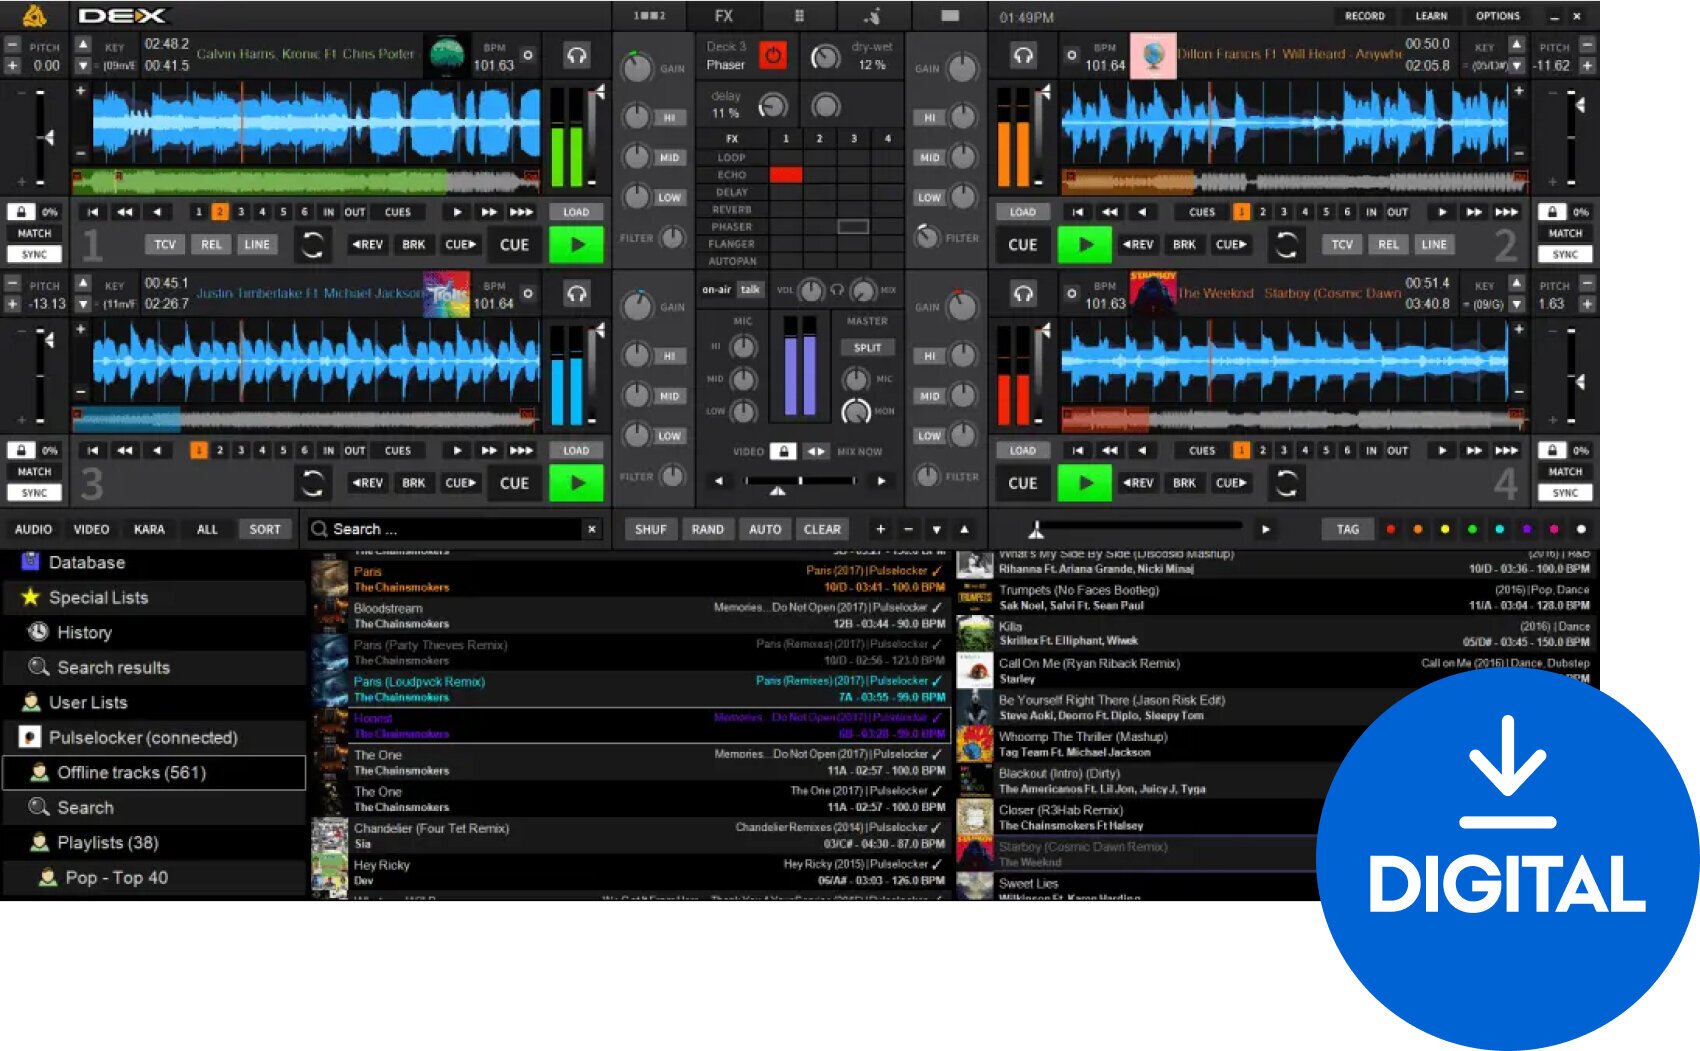Open the loop controls on deck 2
The image size is (1700, 1051).
click(x=1286, y=244)
